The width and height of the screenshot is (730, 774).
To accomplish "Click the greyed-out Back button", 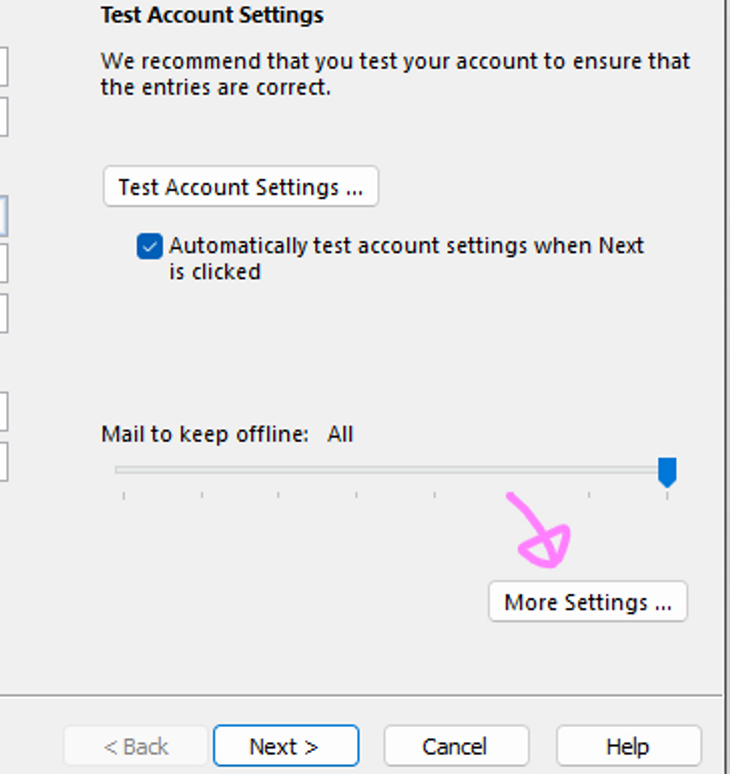I will coord(137,746).
